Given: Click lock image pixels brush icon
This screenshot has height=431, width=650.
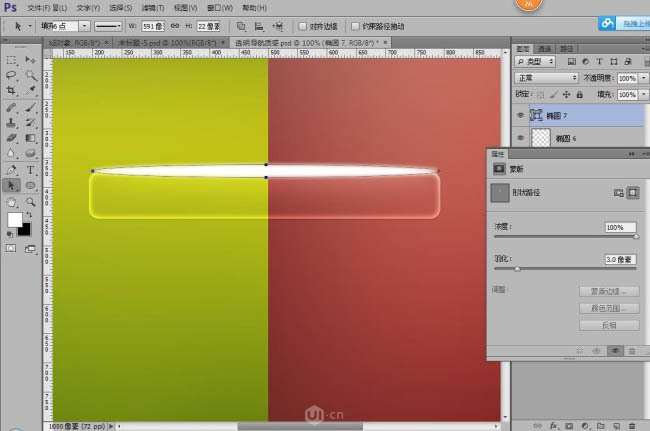Looking at the screenshot, I should click(x=553, y=95).
